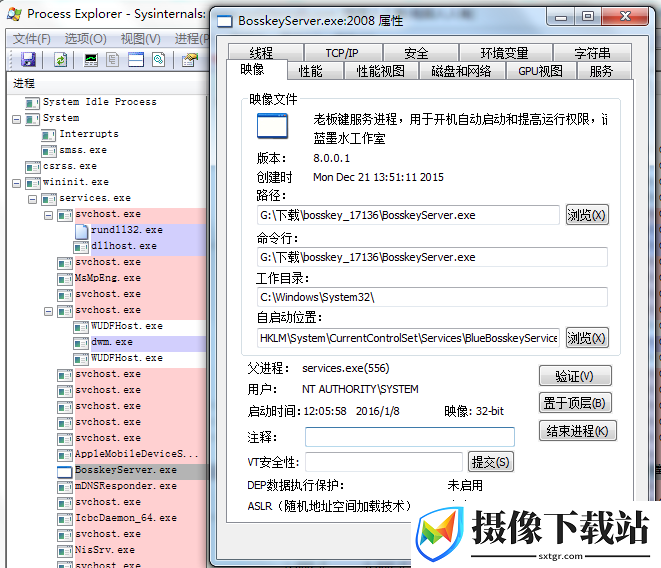Click 浏览(X) button next to autostart location
The width and height of the screenshot is (661, 568).
587,338
